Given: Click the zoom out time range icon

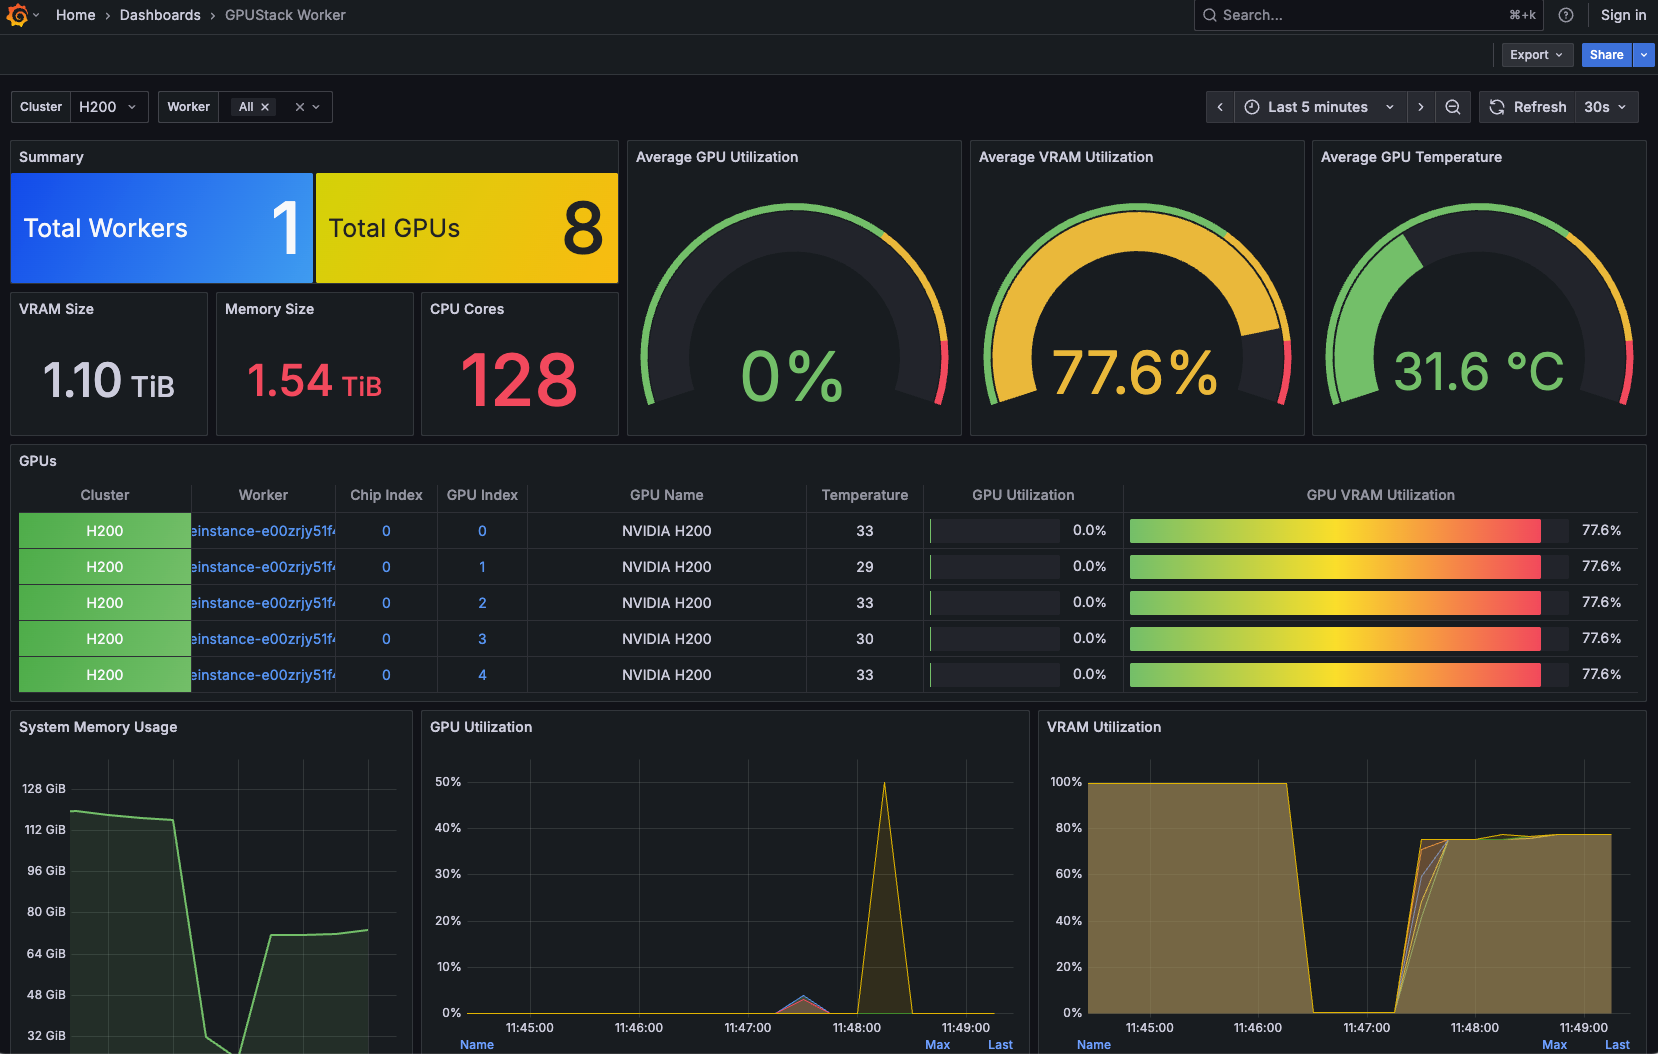Looking at the screenshot, I should (1453, 107).
